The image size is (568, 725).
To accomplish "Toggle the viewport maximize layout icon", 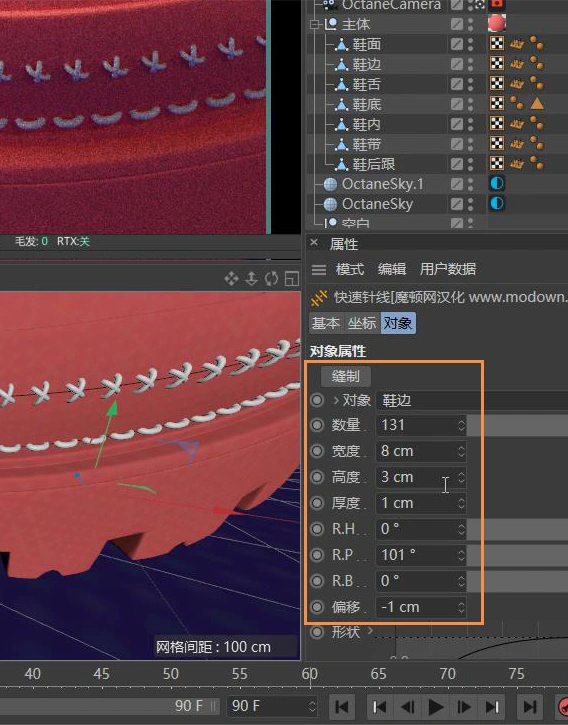I will point(292,278).
